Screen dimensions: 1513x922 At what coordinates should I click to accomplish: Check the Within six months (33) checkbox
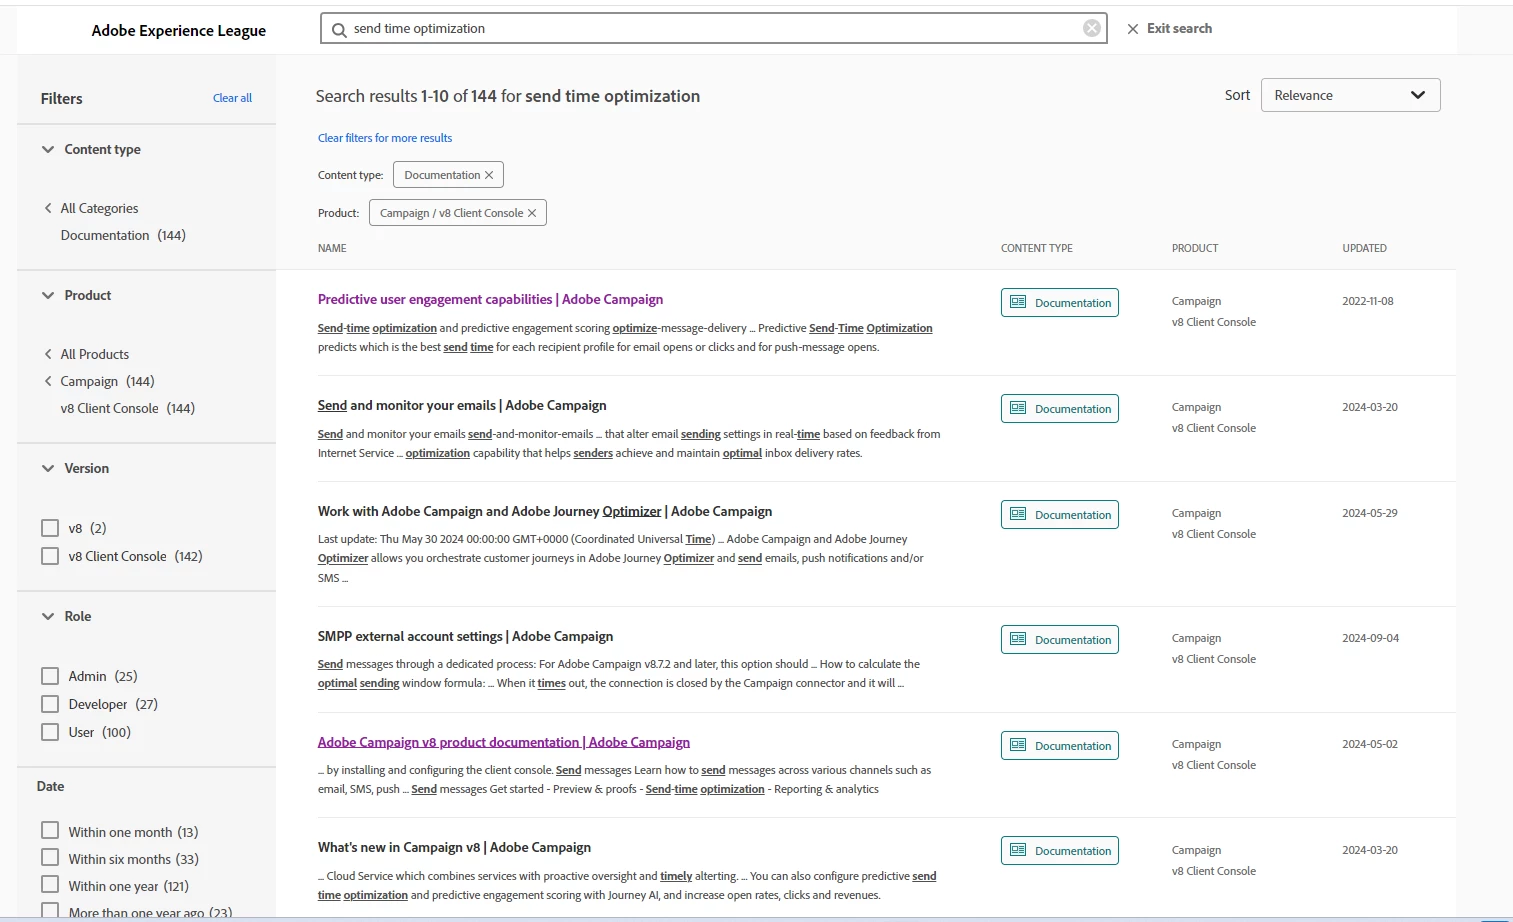(50, 858)
